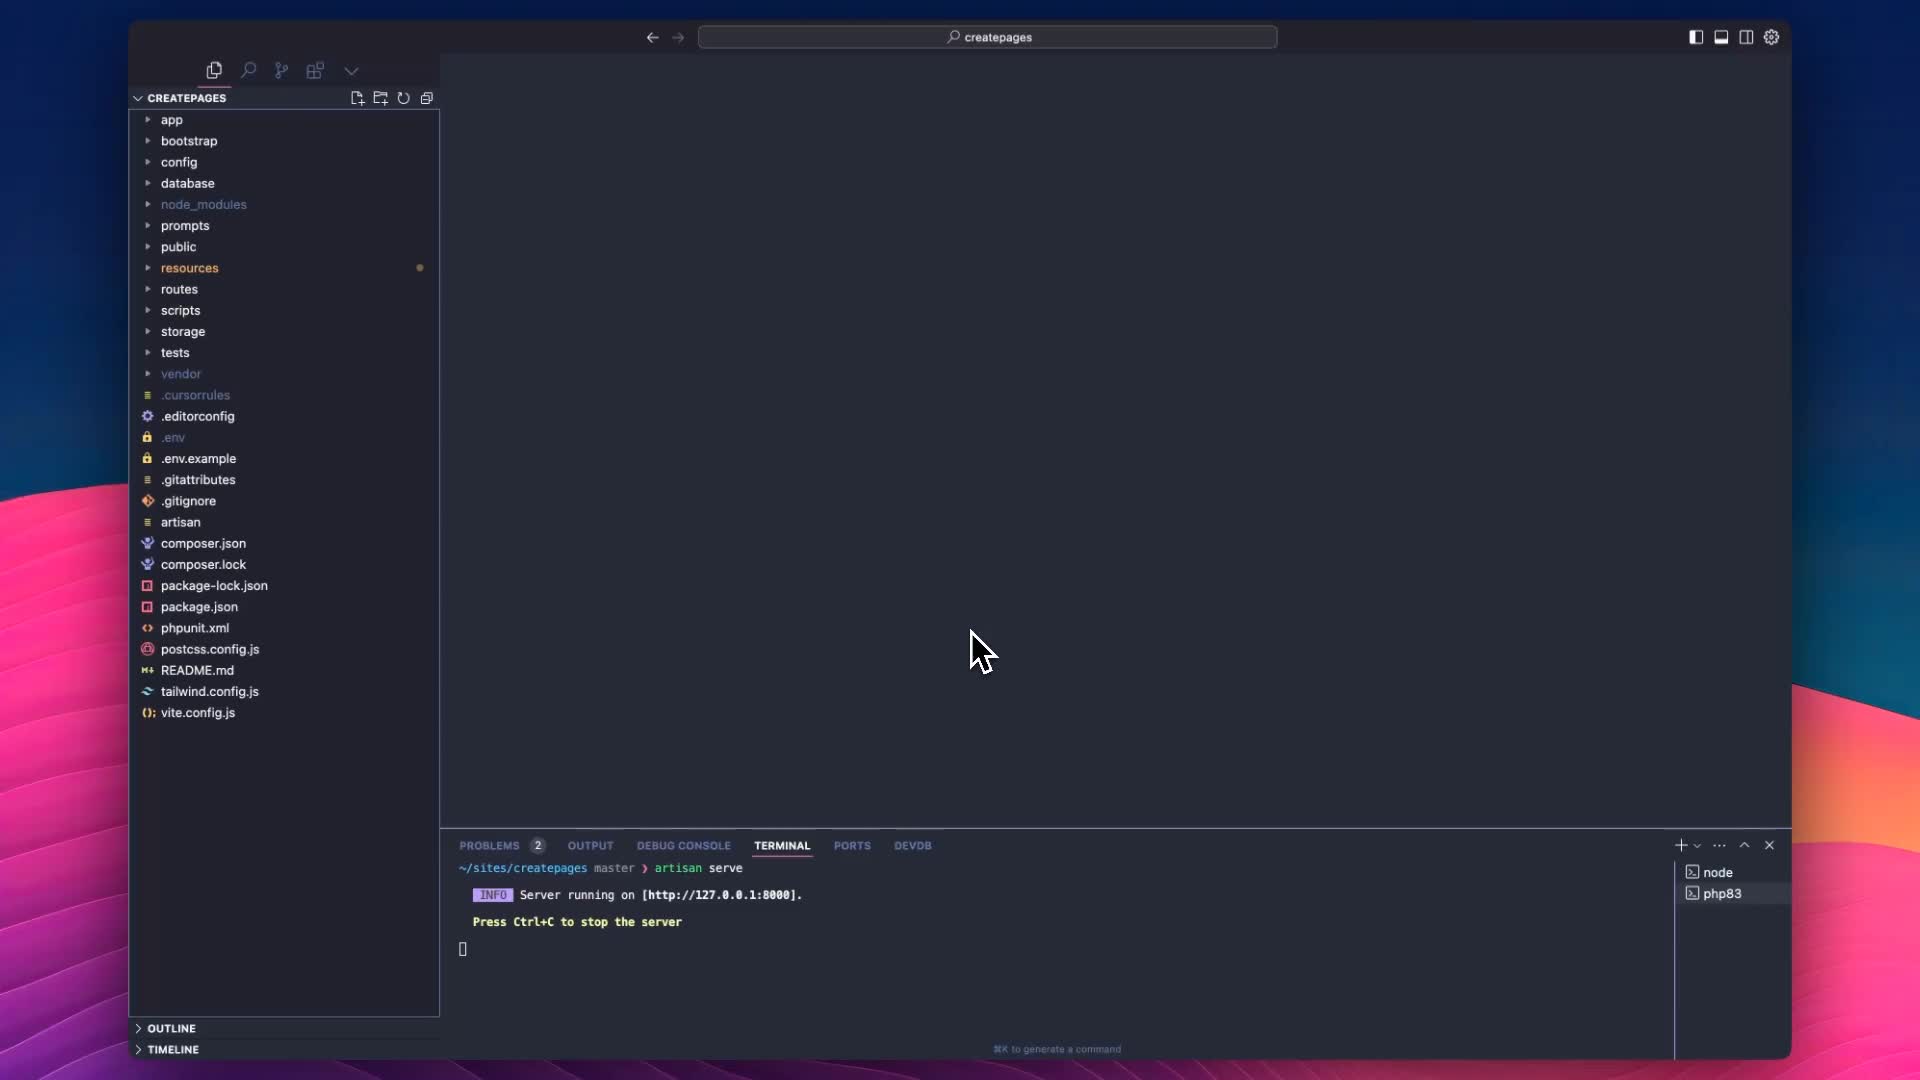Expand the storage folder
This screenshot has height=1080, width=1920.
[x=284, y=332]
